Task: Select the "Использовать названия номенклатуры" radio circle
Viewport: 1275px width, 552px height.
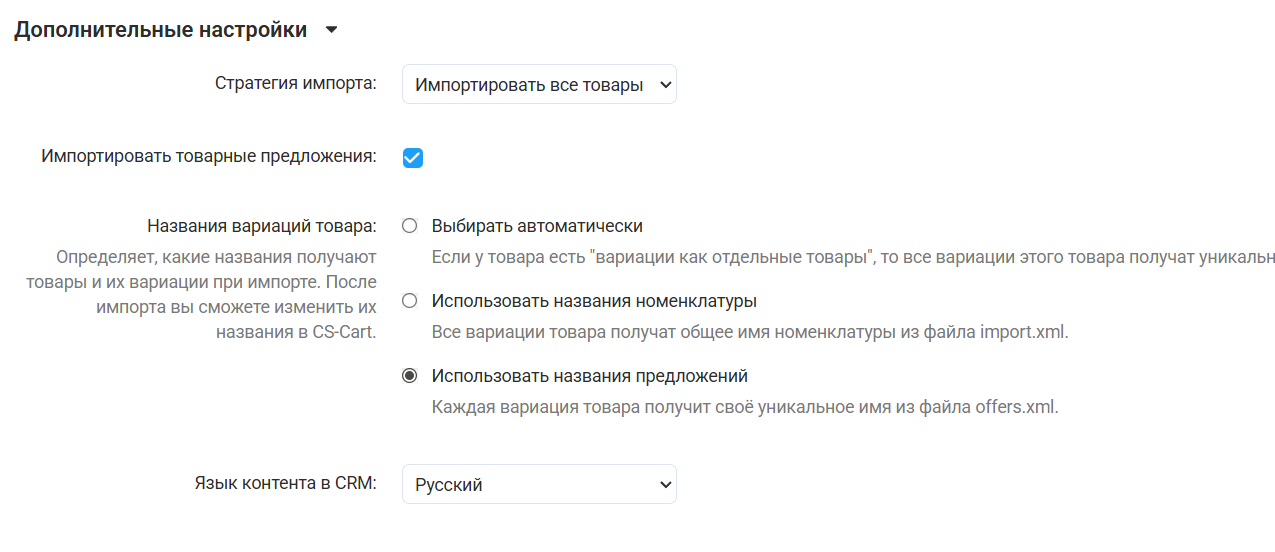Action: [x=409, y=301]
